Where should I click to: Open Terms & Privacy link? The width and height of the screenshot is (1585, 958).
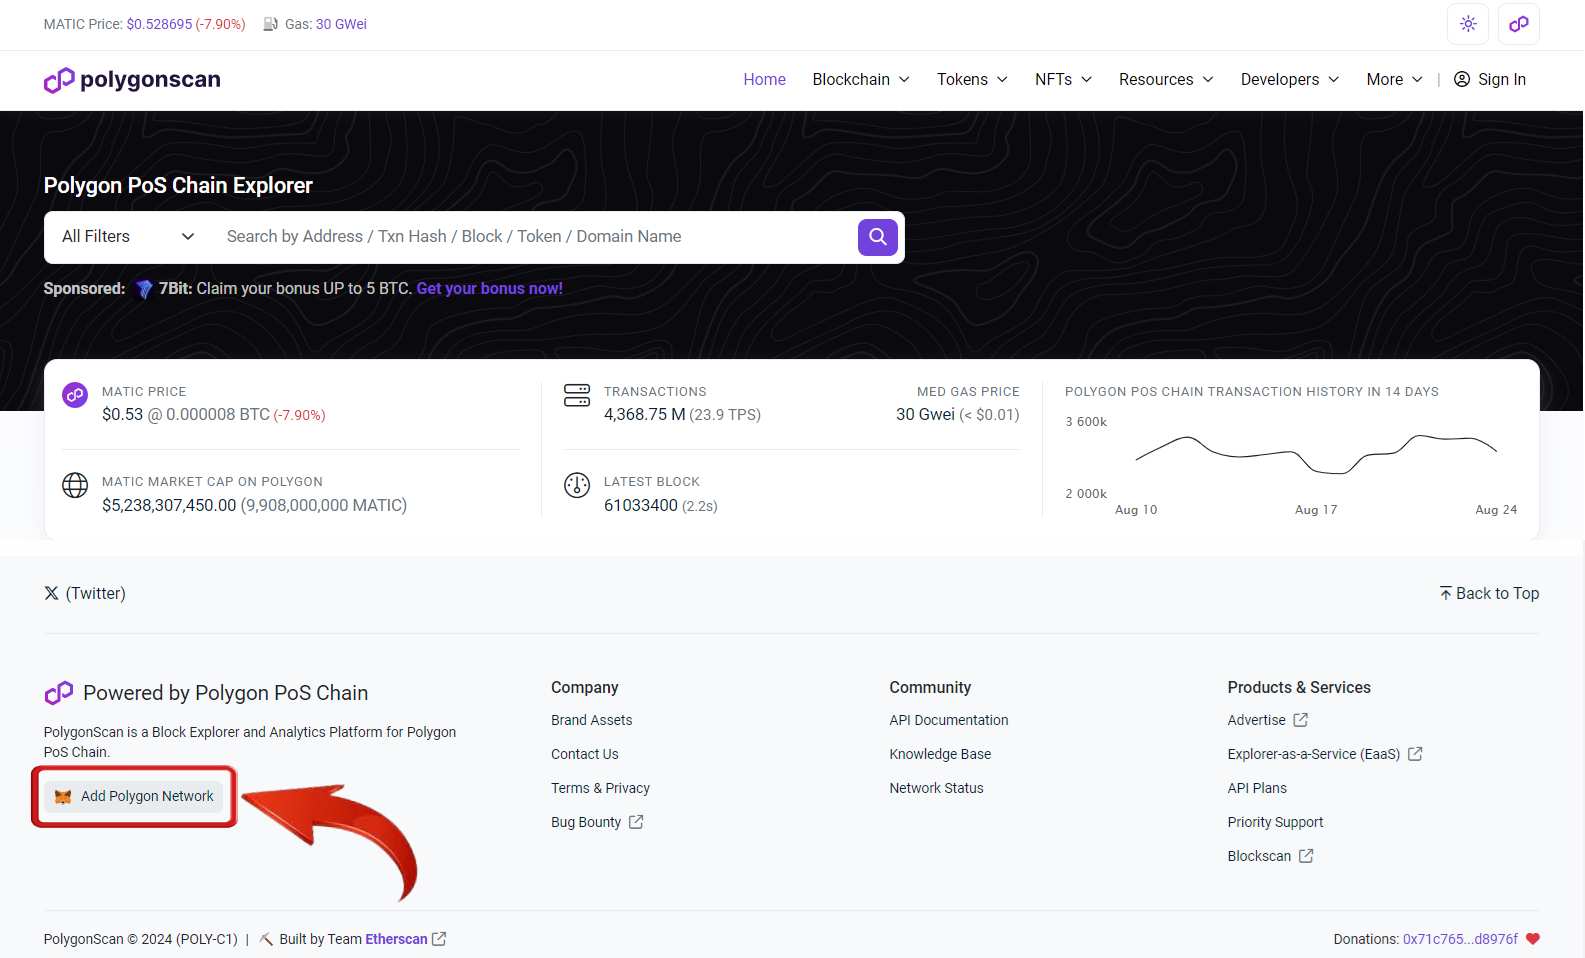point(600,788)
